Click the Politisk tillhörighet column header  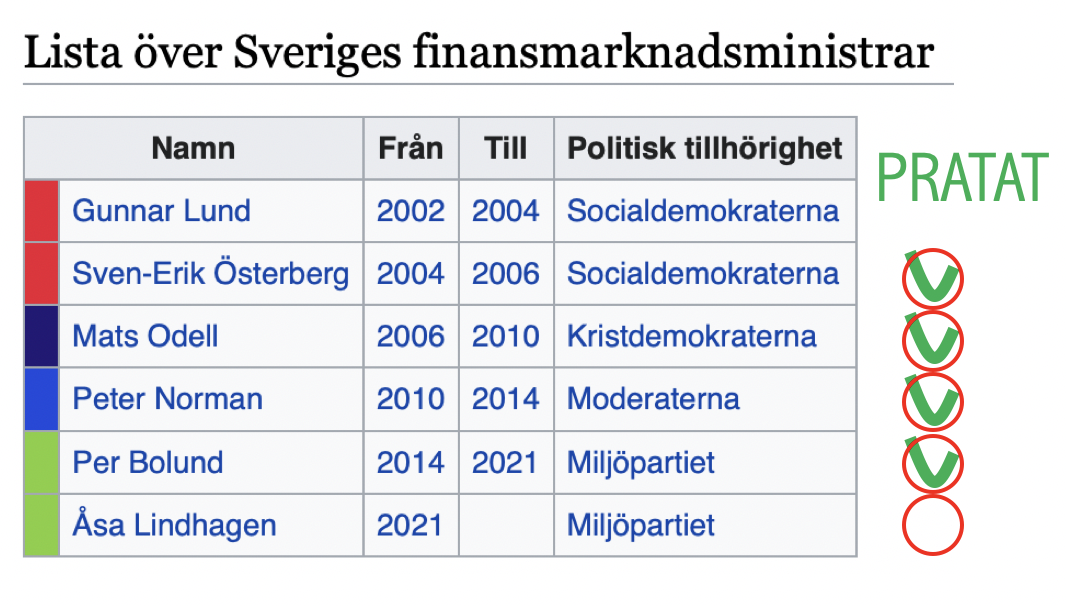pyautogui.click(x=705, y=149)
